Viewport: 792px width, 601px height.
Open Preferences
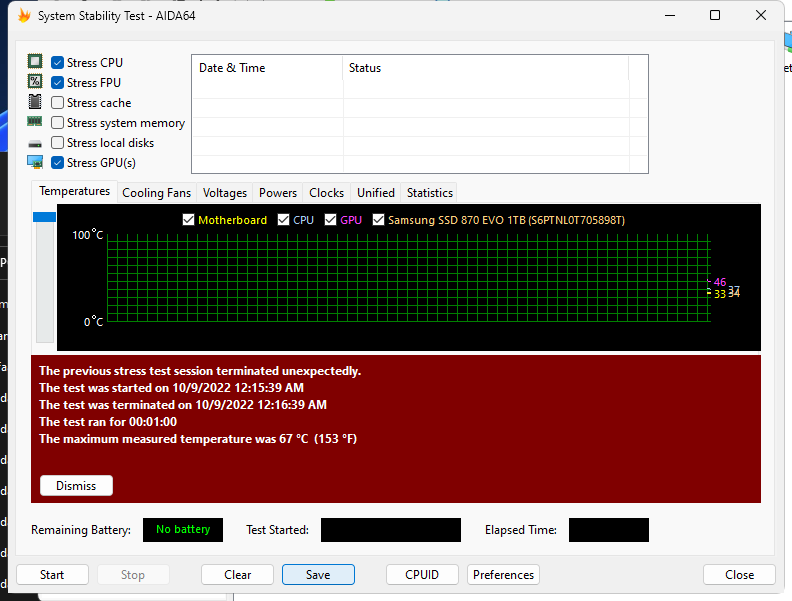[504, 575]
